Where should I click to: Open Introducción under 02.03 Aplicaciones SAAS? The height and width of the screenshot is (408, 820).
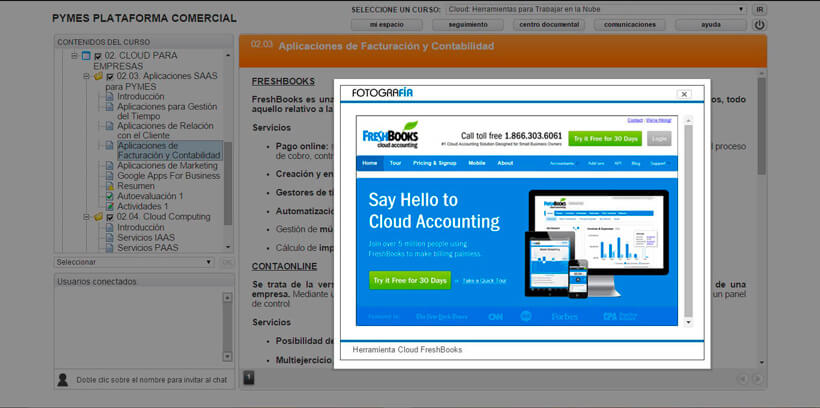140,97
